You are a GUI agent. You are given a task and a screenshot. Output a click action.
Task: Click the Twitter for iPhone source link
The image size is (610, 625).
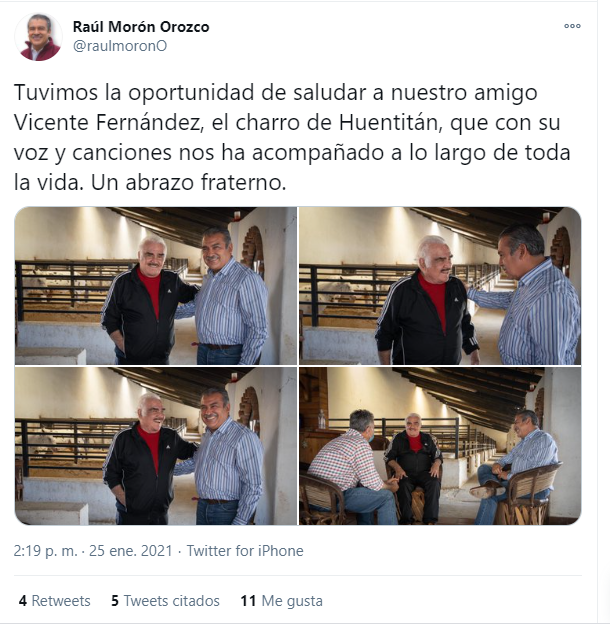click(x=245, y=551)
